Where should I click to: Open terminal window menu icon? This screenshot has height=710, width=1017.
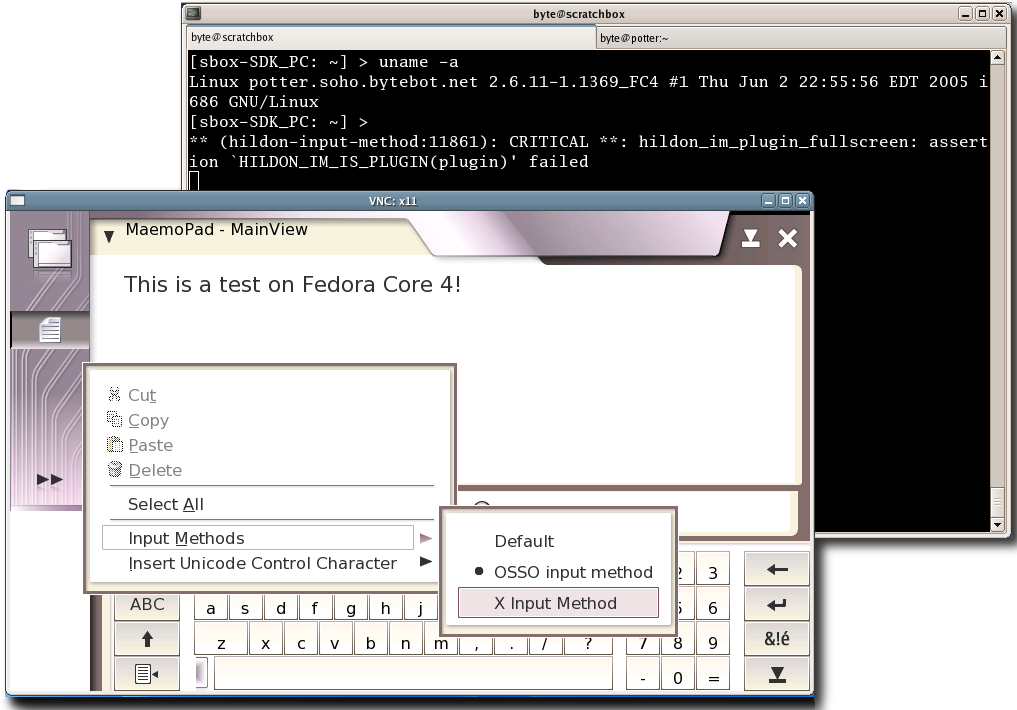193,13
